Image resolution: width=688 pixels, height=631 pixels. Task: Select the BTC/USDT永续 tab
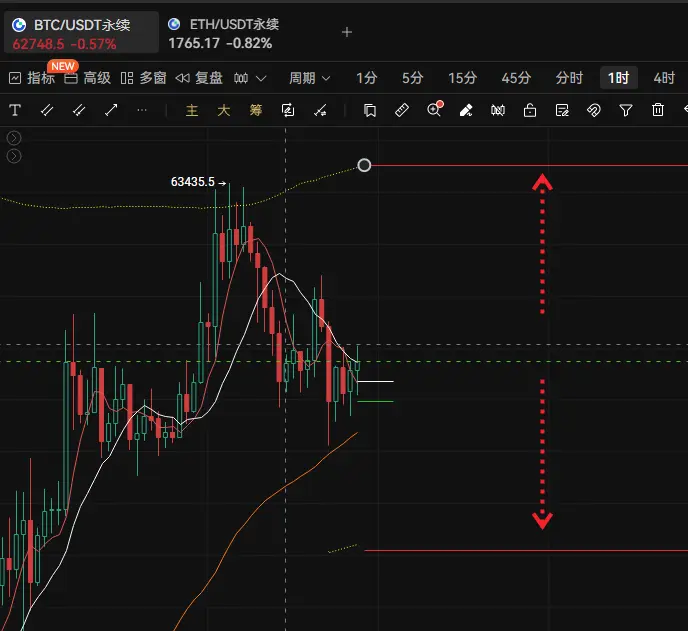[82, 32]
